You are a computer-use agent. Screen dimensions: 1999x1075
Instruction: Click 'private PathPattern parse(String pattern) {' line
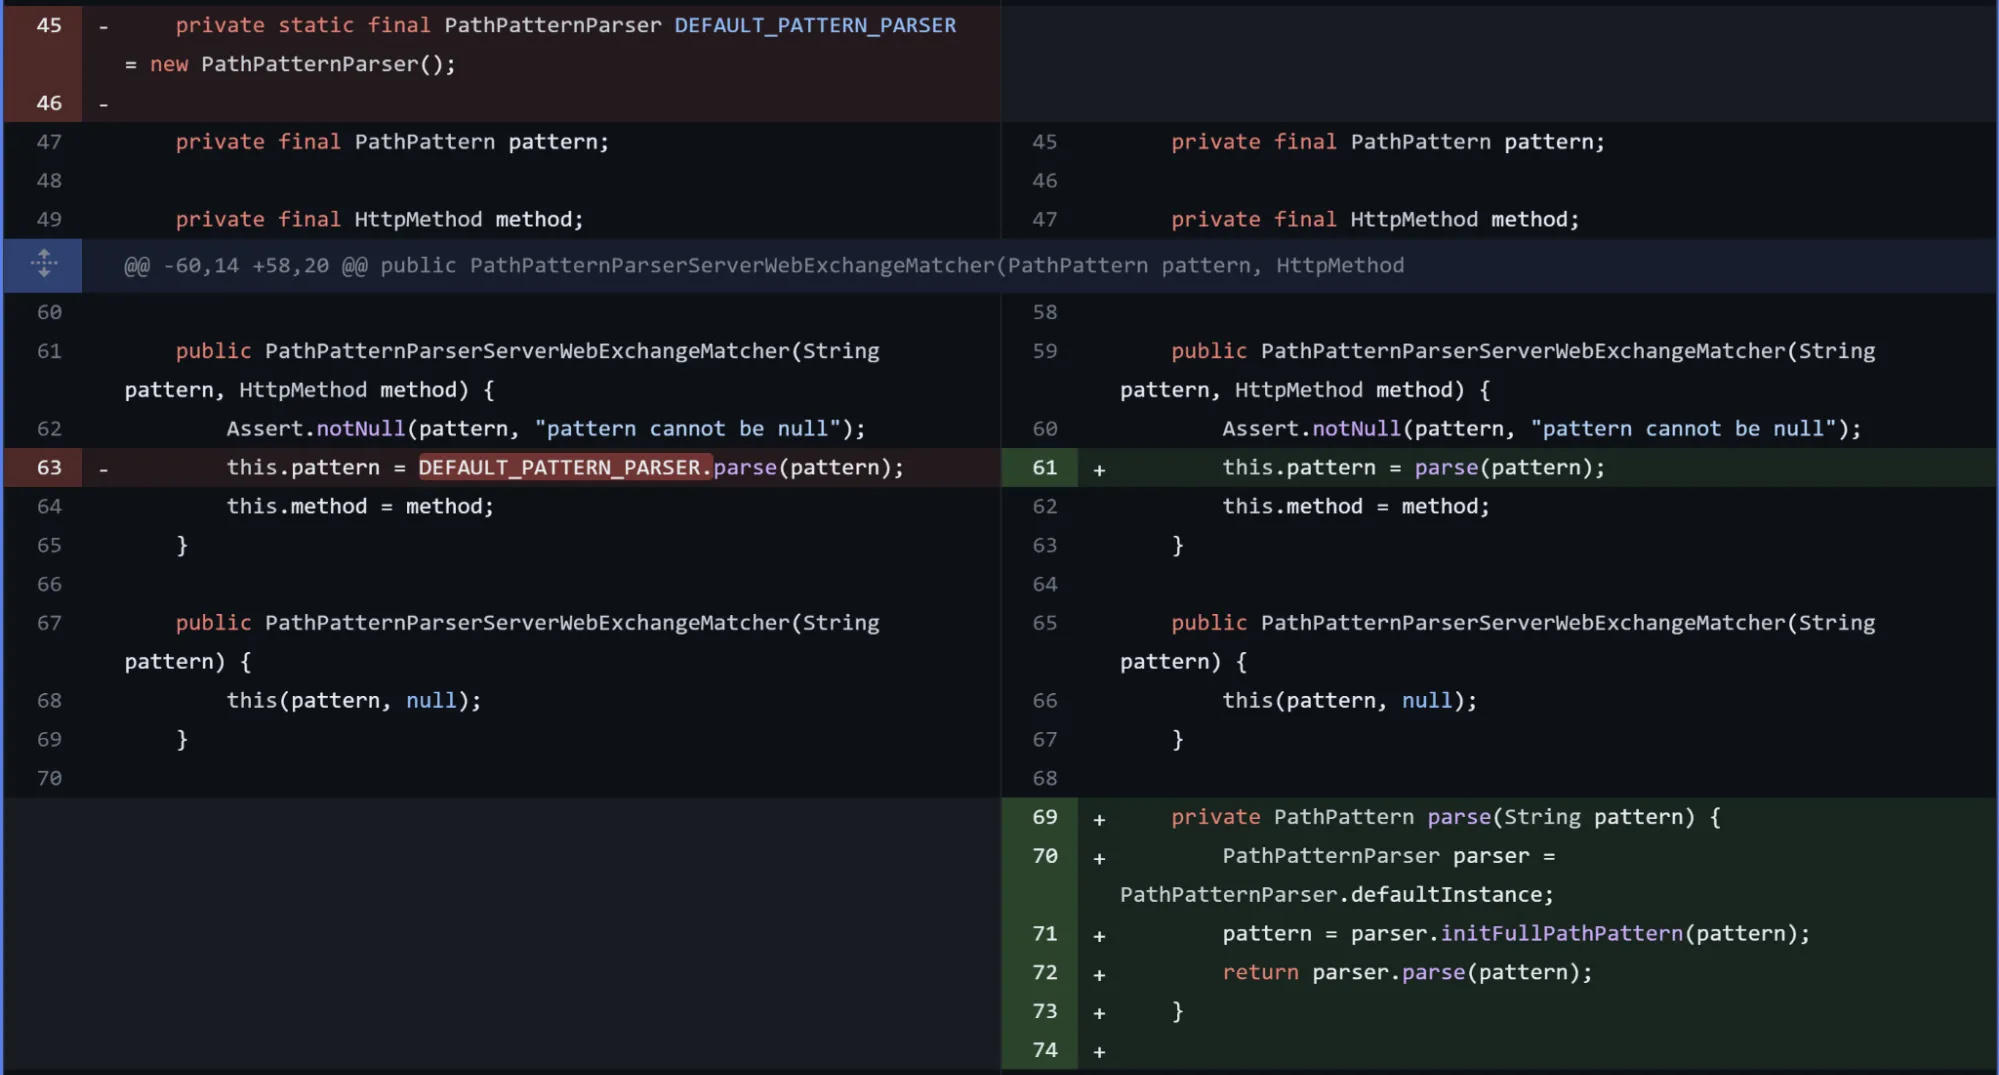click(1446, 817)
